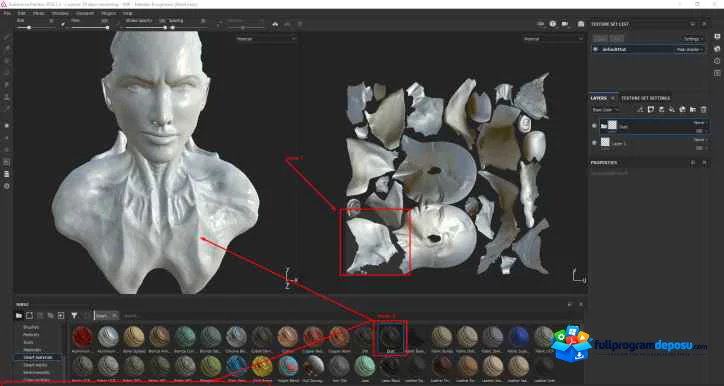Image resolution: width=724 pixels, height=386 pixels.
Task: Select Smart materials shelf category
Action: [x=38, y=357]
